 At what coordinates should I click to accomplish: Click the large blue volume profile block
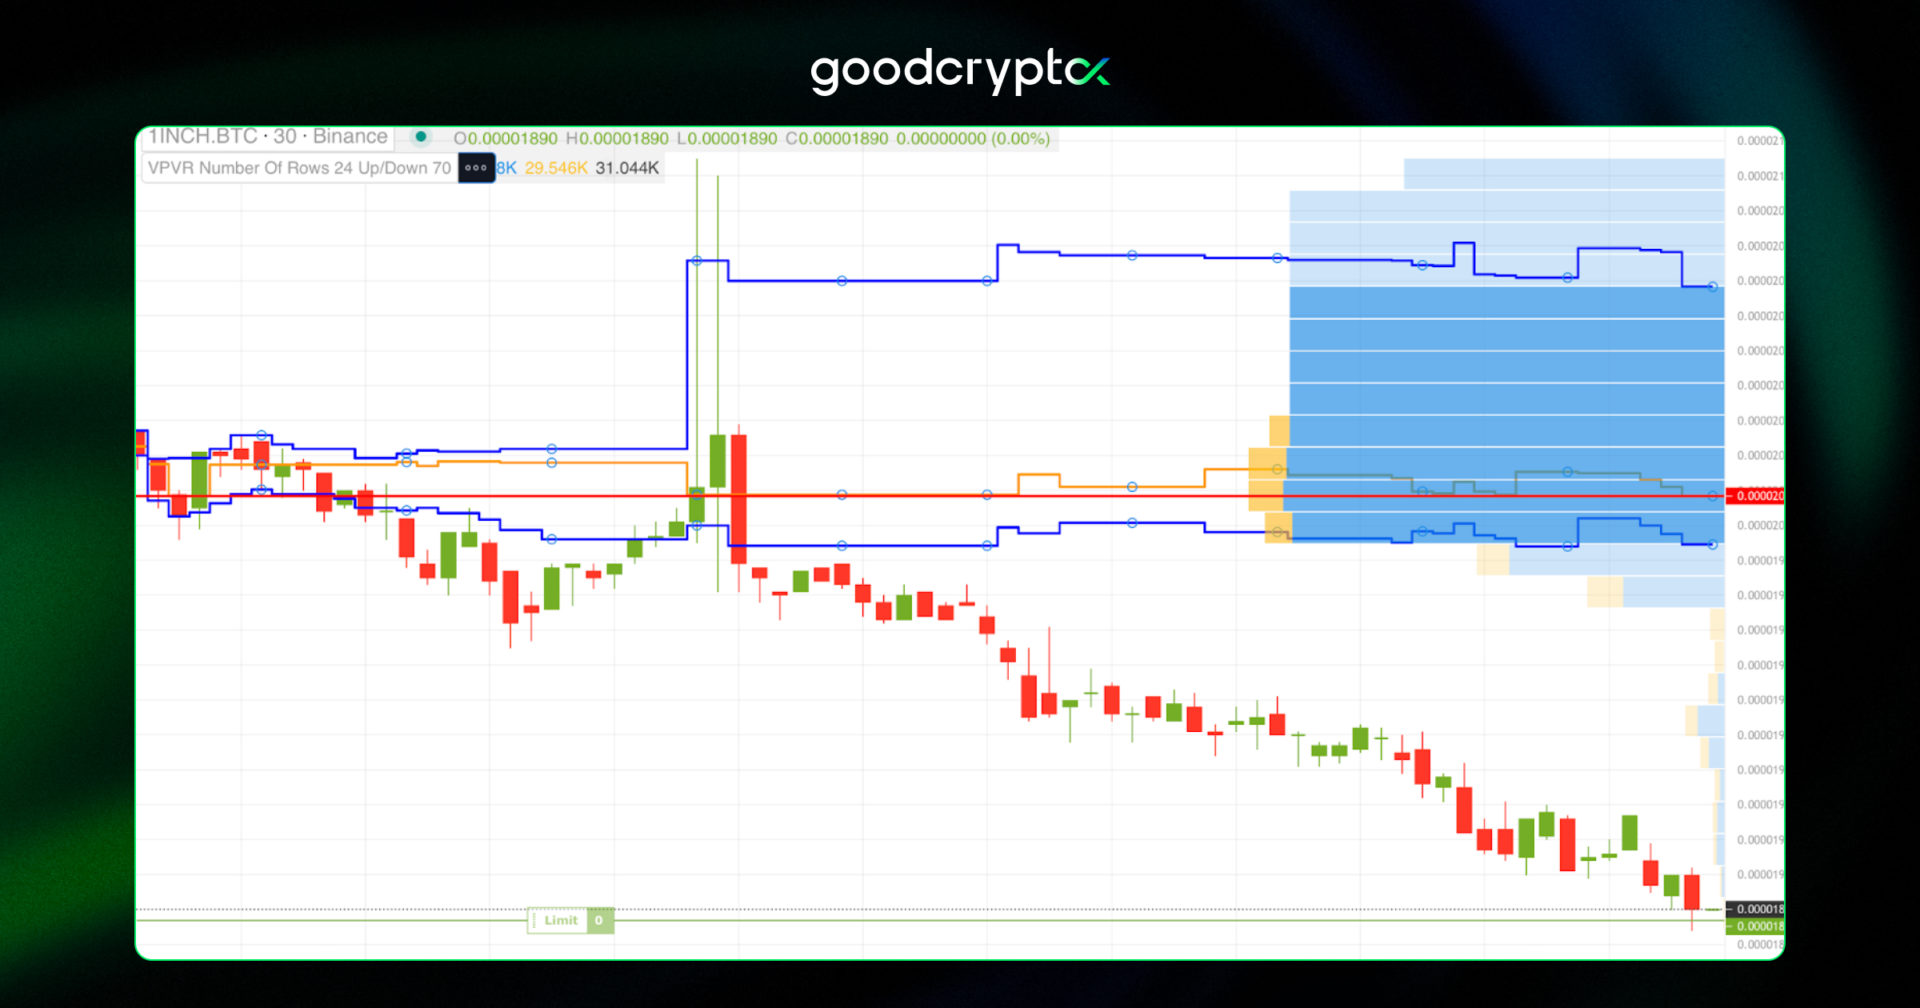tap(1506, 413)
